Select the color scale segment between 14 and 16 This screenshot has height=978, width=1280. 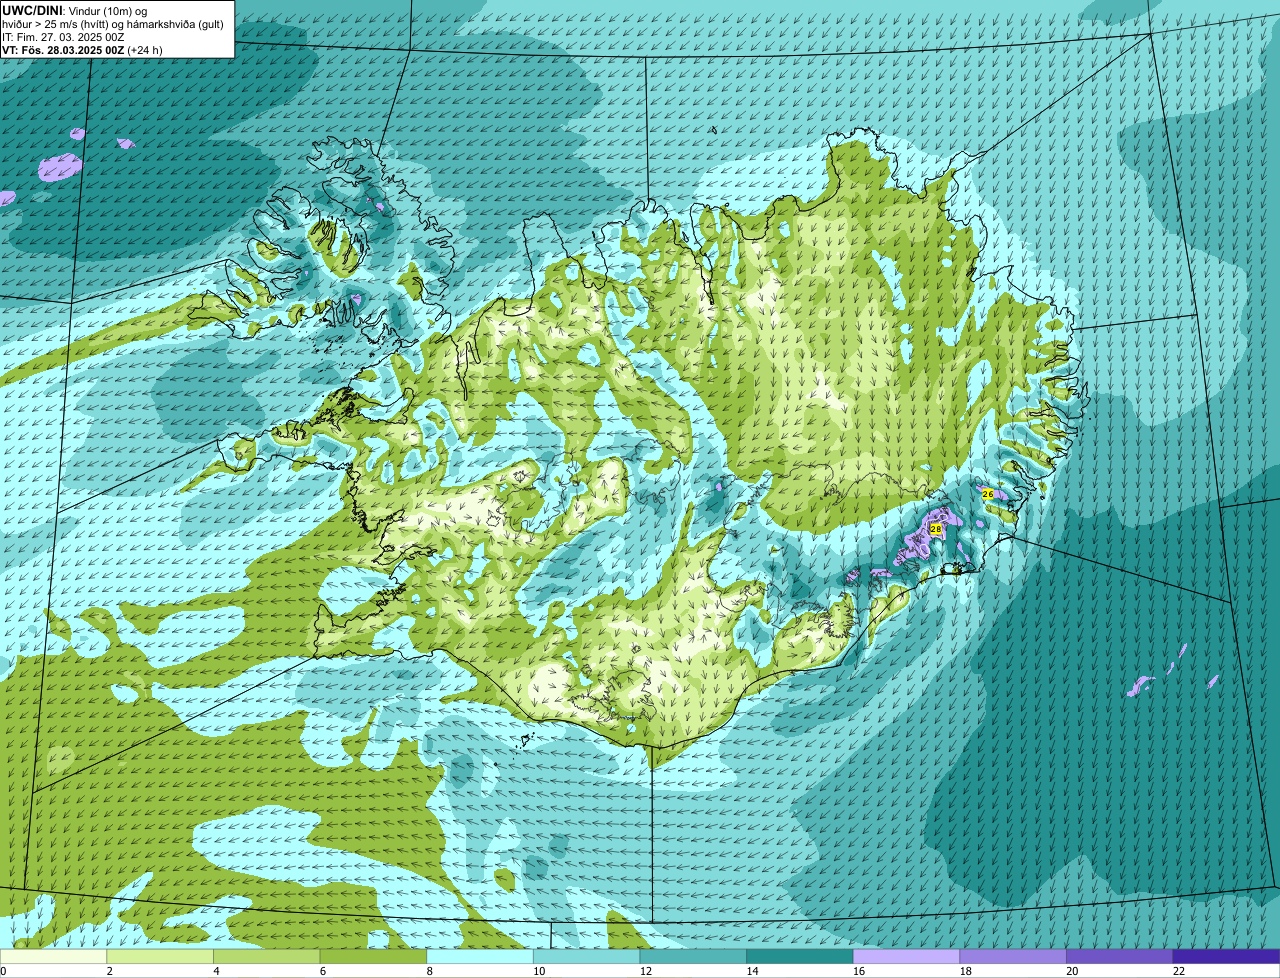(800, 956)
